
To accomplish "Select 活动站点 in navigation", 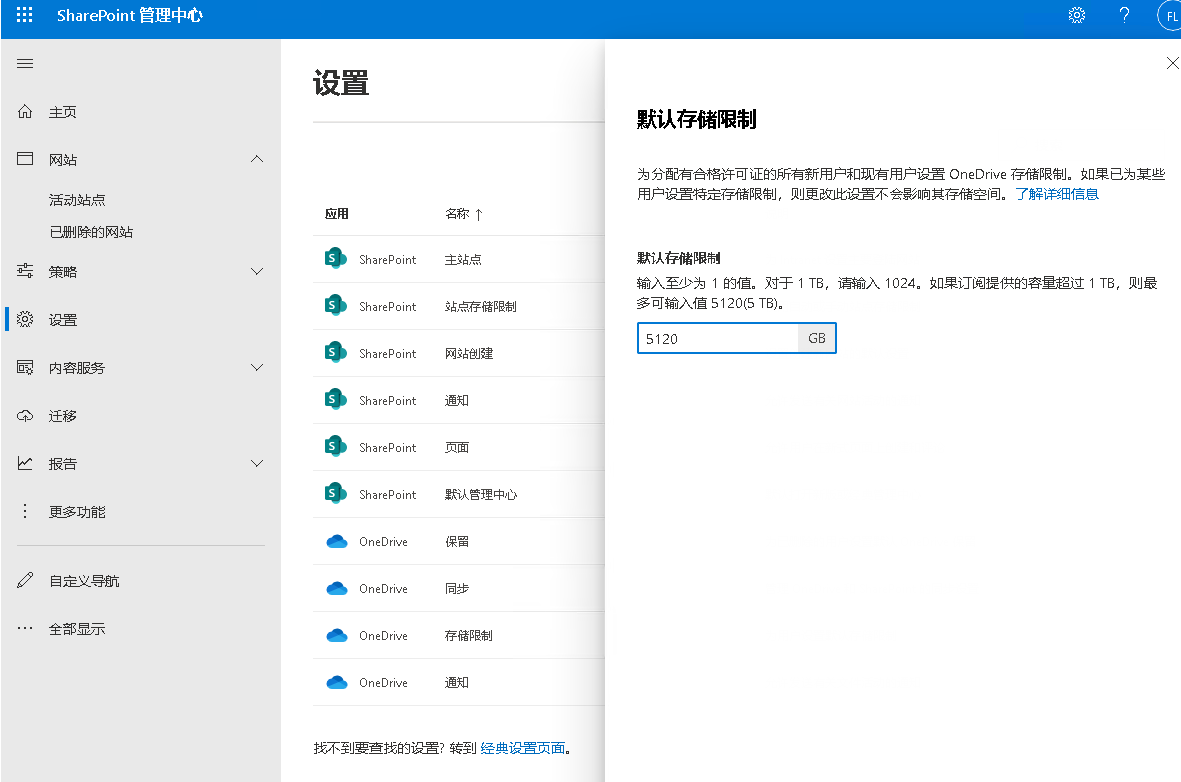I will coord(77,200).
